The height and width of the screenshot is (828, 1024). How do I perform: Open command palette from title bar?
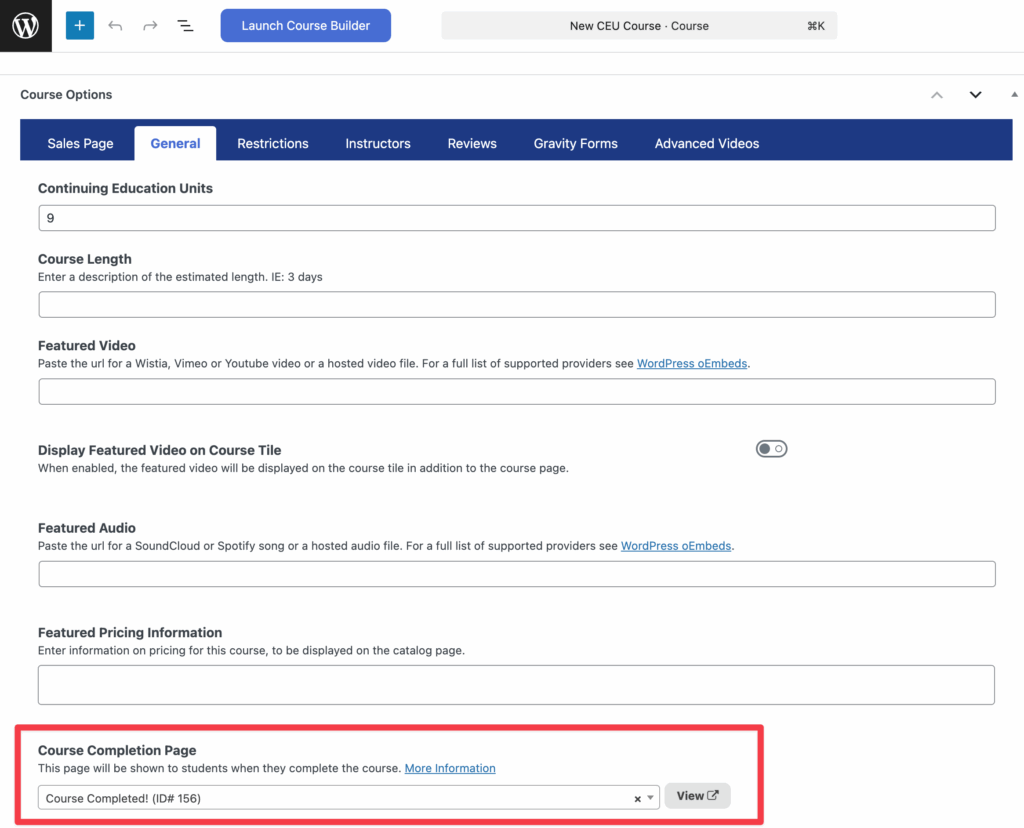click(639, 26)
